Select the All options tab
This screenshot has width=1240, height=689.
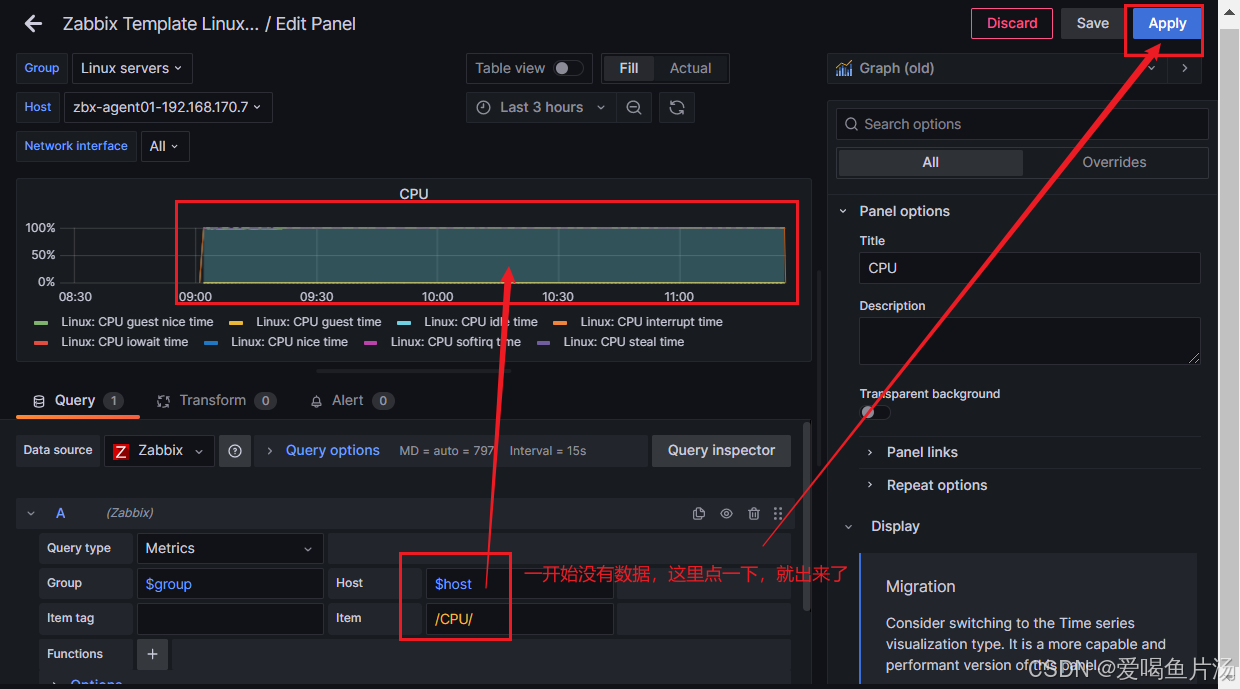click(x=931, y=162)
